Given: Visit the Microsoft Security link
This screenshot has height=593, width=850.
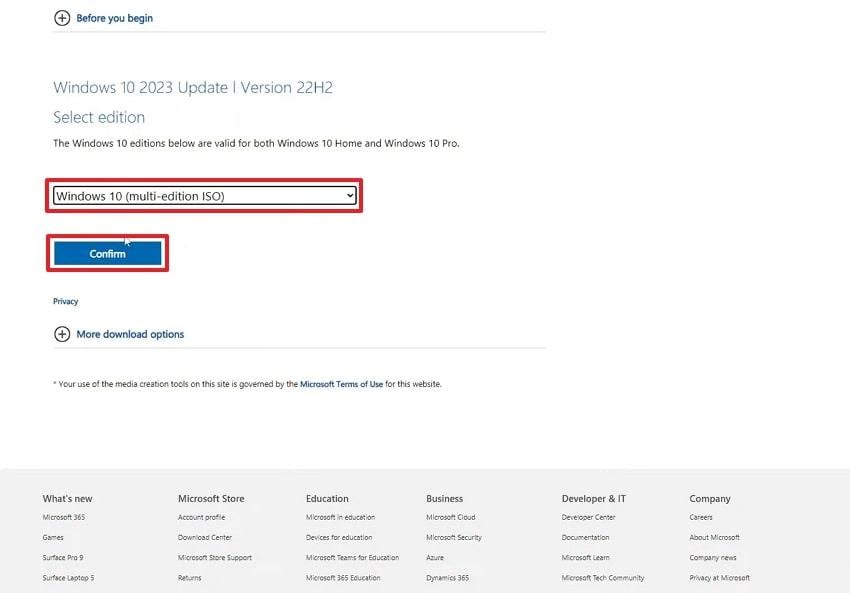Looking at the screenshot, I should pos(454,537).
